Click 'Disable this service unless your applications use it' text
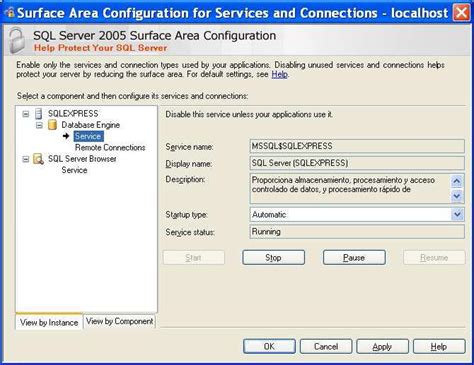The image size is (474, 365). click(x=249, y=114)
